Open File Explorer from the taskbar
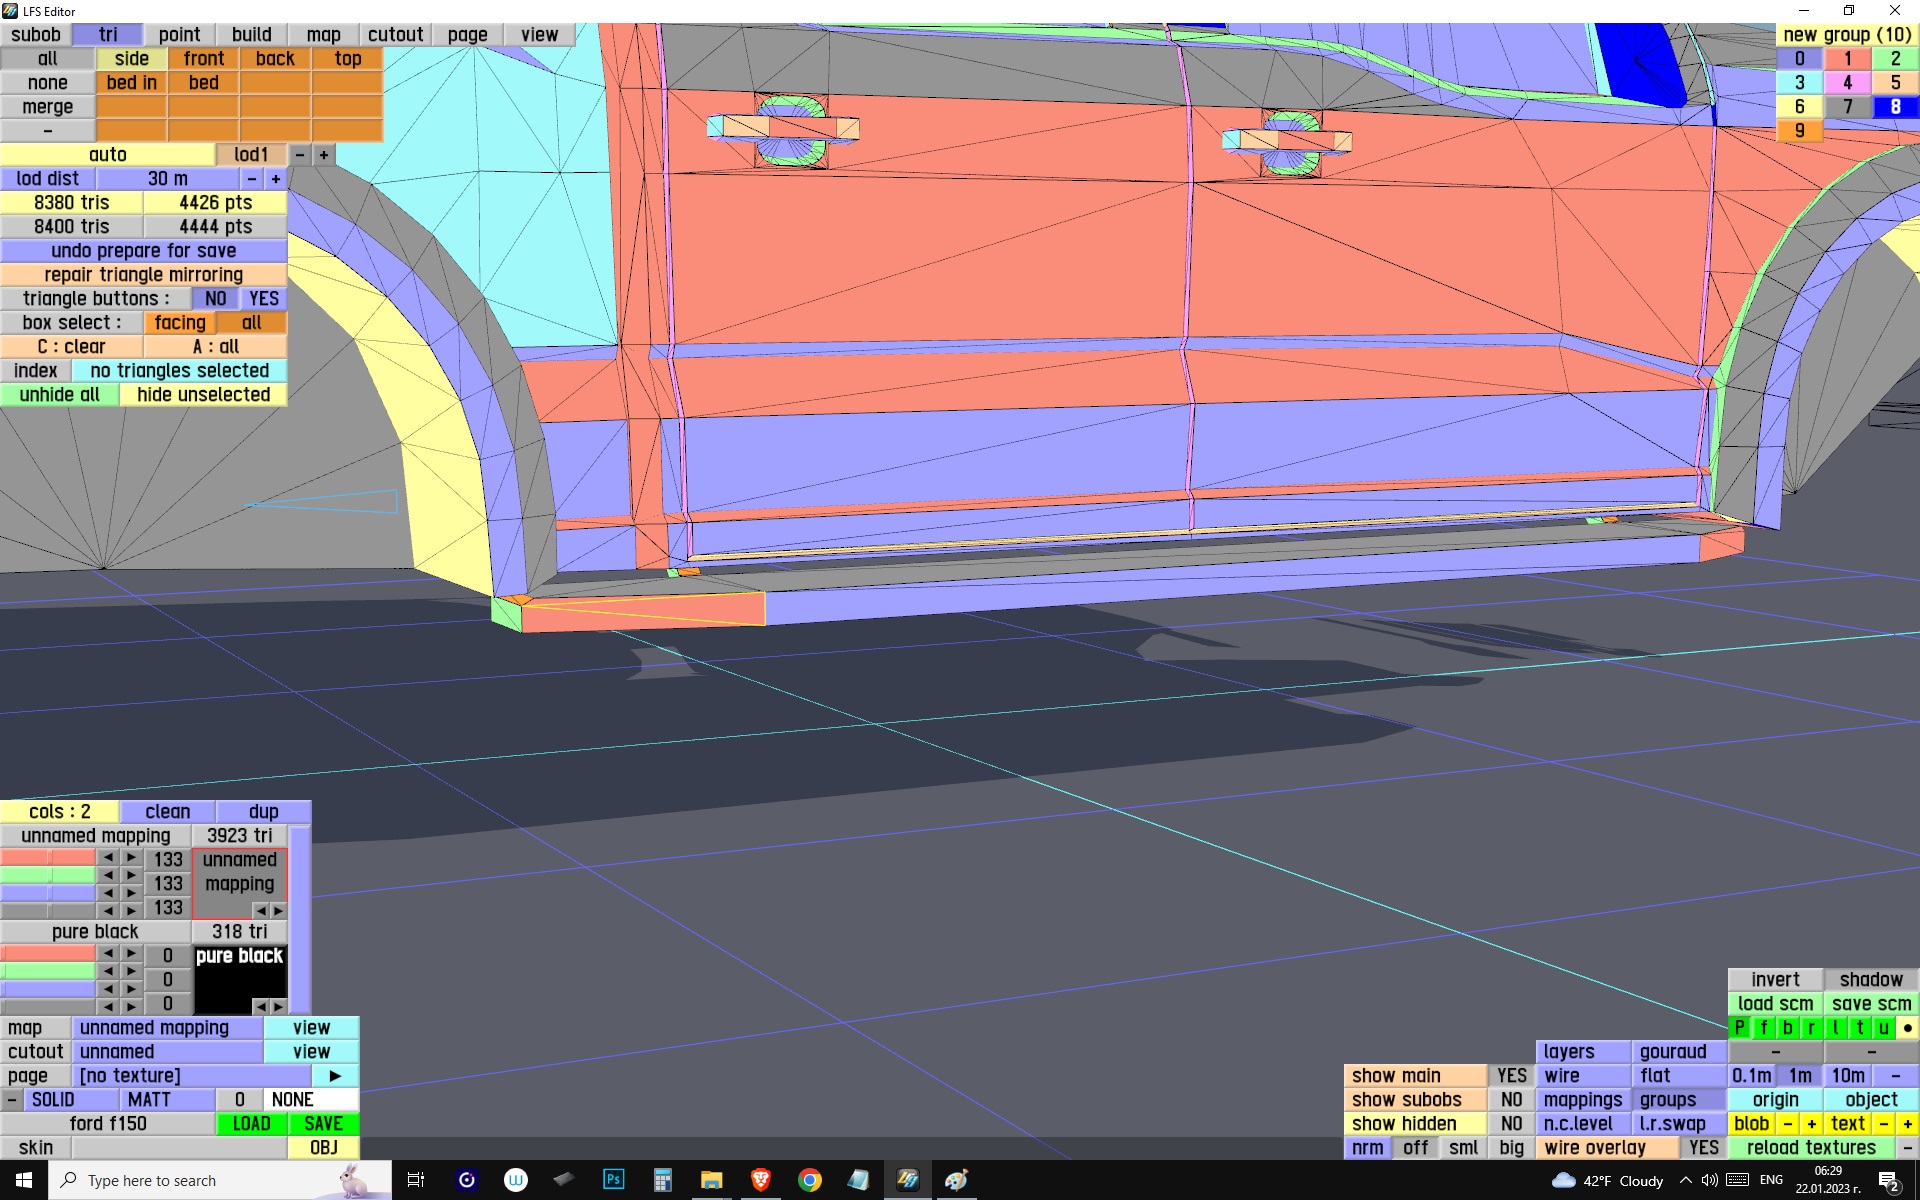 [711, 1180]
